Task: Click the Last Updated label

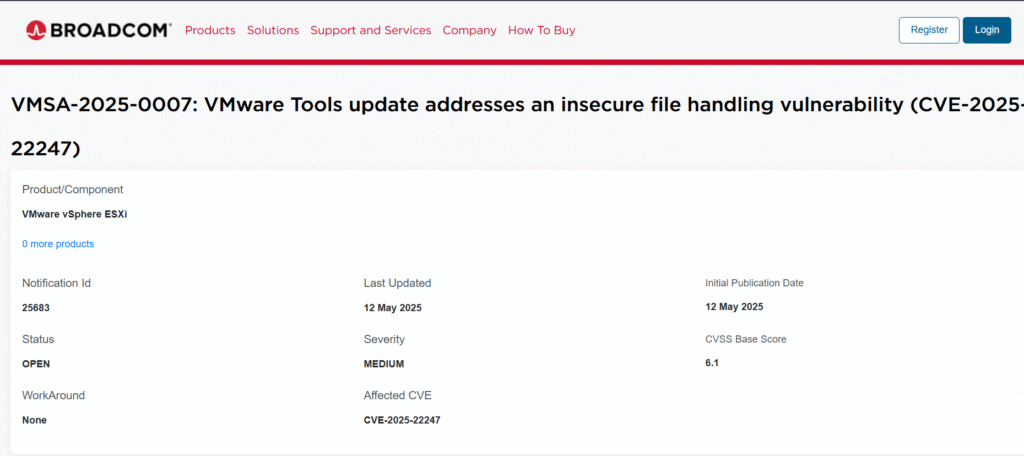Action: tap(398, 284)
